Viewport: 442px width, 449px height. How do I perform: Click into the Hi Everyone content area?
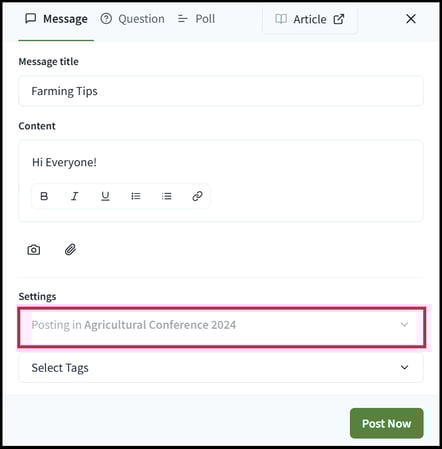[221, 162]
